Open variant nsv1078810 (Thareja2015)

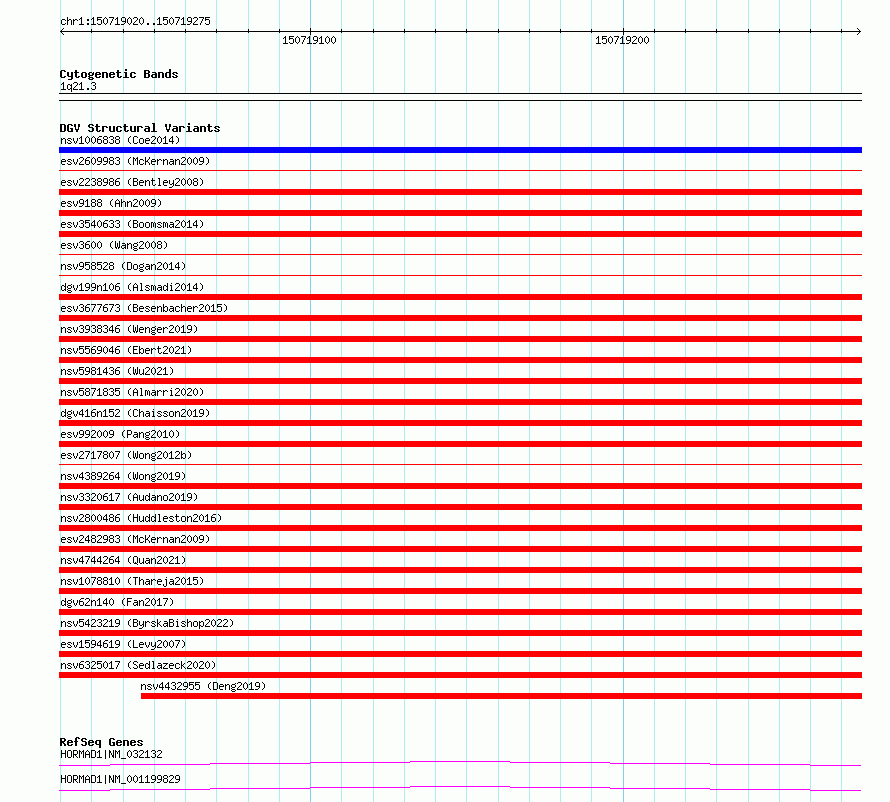(x=132, y=581)
